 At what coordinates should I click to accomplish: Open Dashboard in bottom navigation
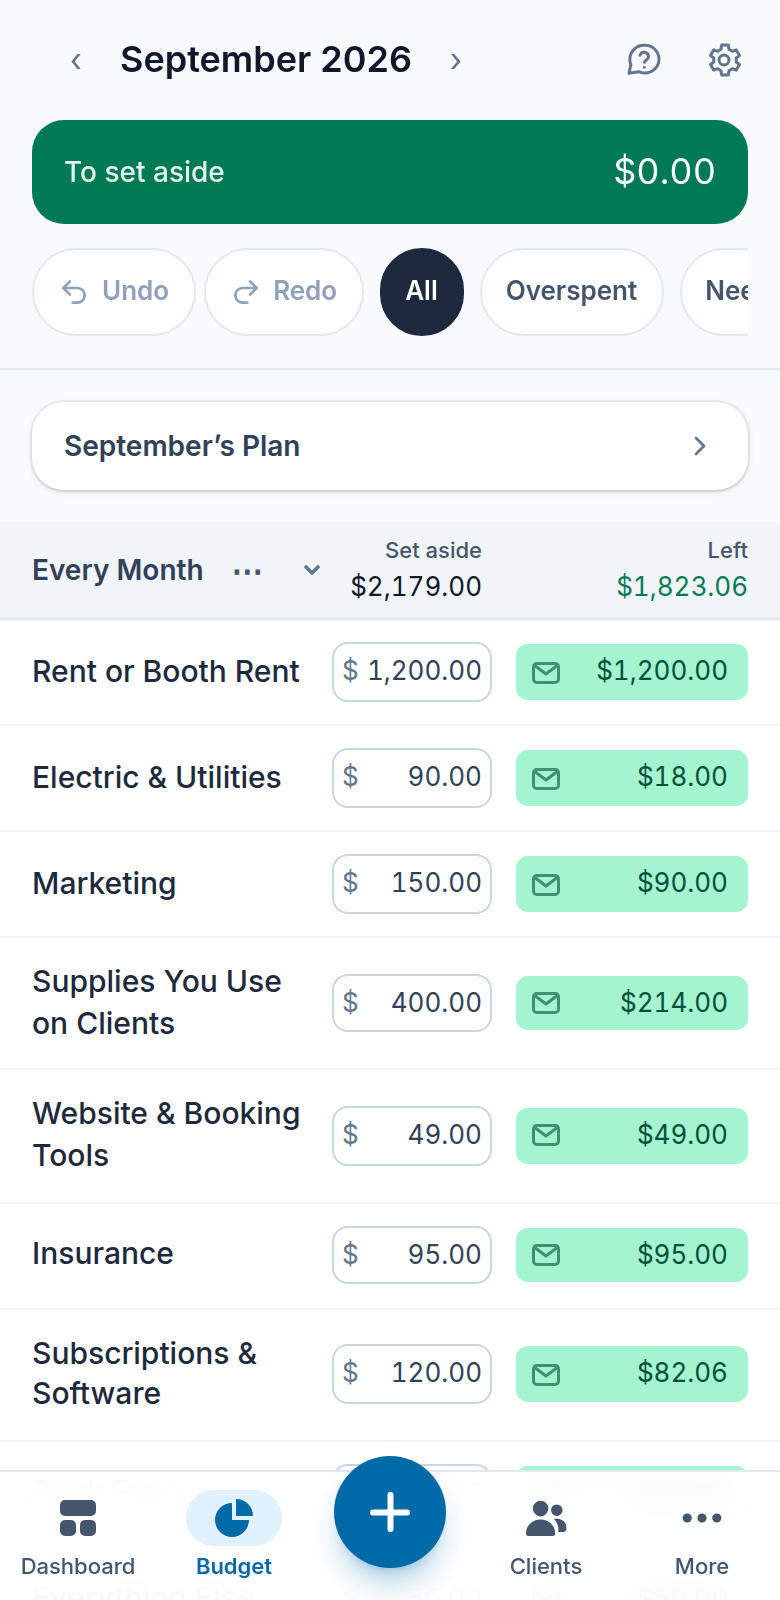[x=78, y=1537]
